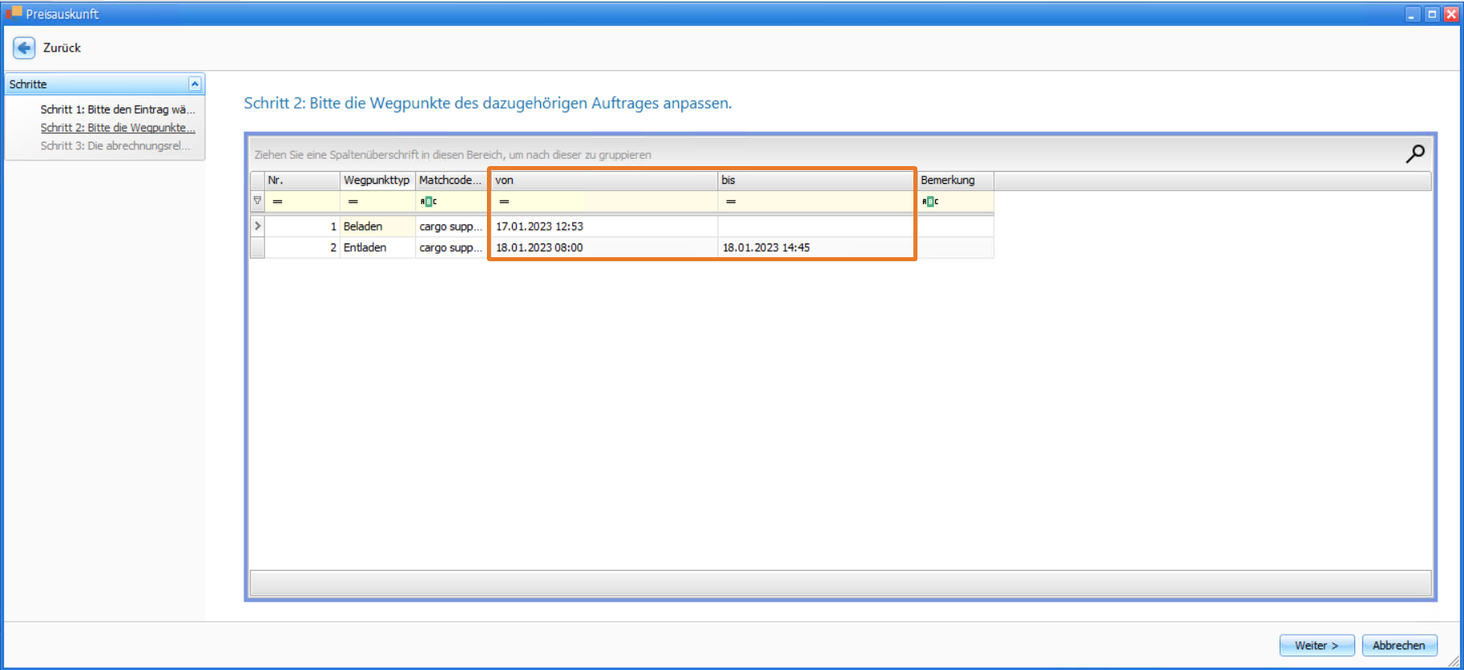1464x670 pixels.
Task: Collapse the Schritte panel
Action: (195, 84)
